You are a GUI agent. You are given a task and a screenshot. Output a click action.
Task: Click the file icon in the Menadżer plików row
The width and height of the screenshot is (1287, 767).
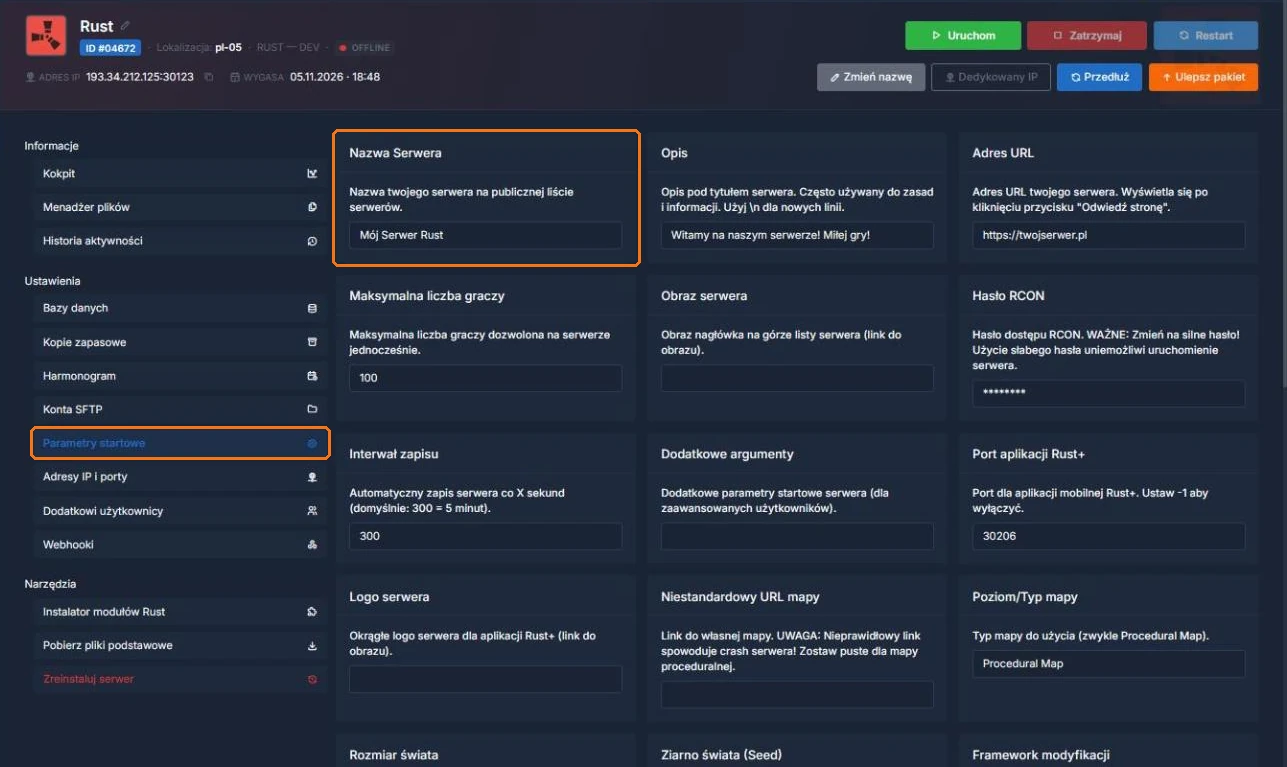pos(312,207)
